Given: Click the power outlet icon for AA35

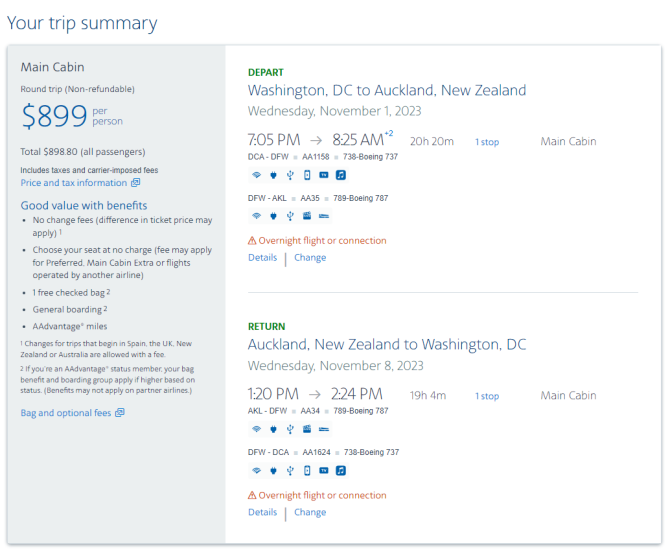Looking at the screenshot, I should point(273,216).
